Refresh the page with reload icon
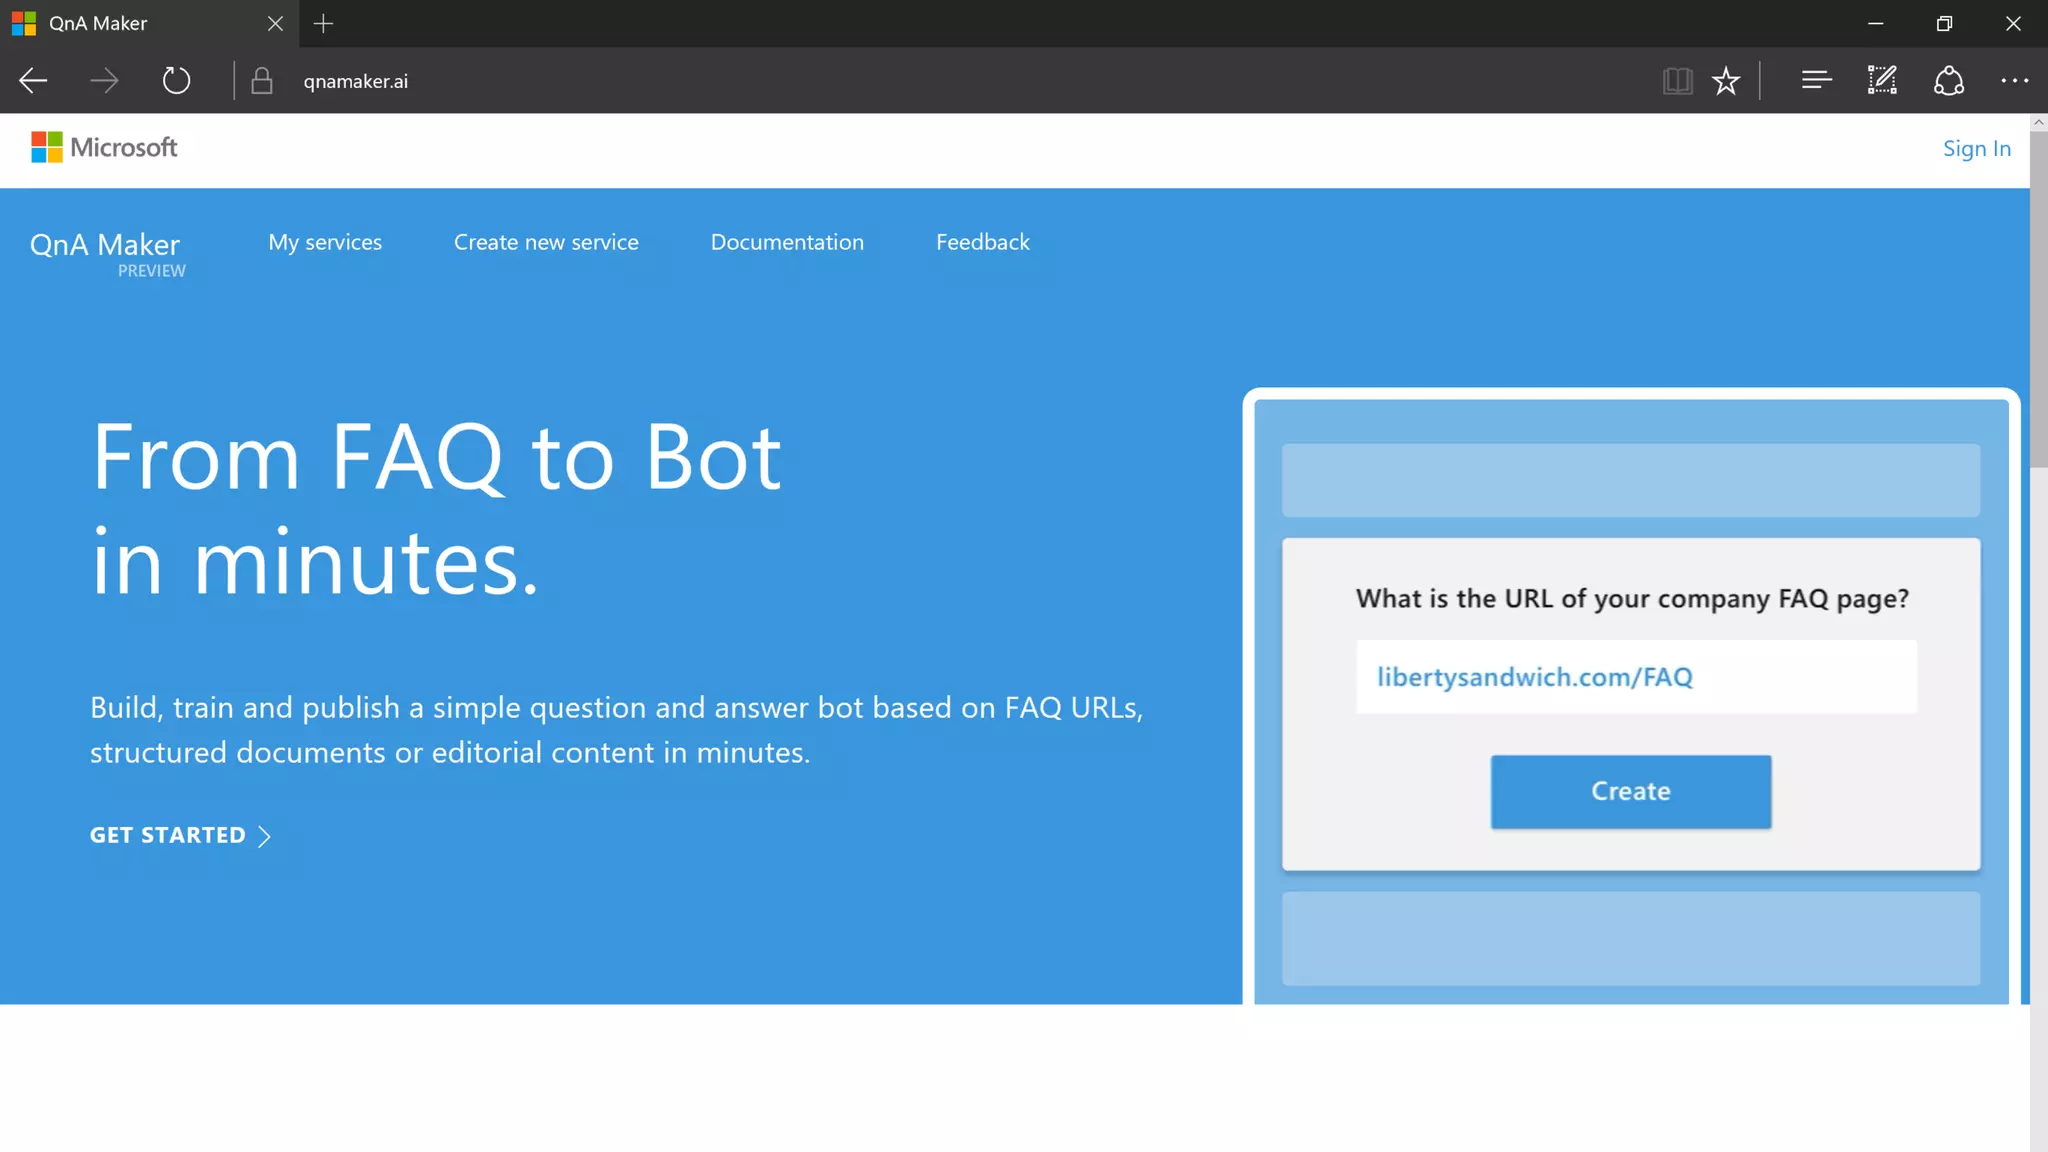The height and width of the screenshot is (1152, 2048). pyautogui.click(x=176, y=81)
